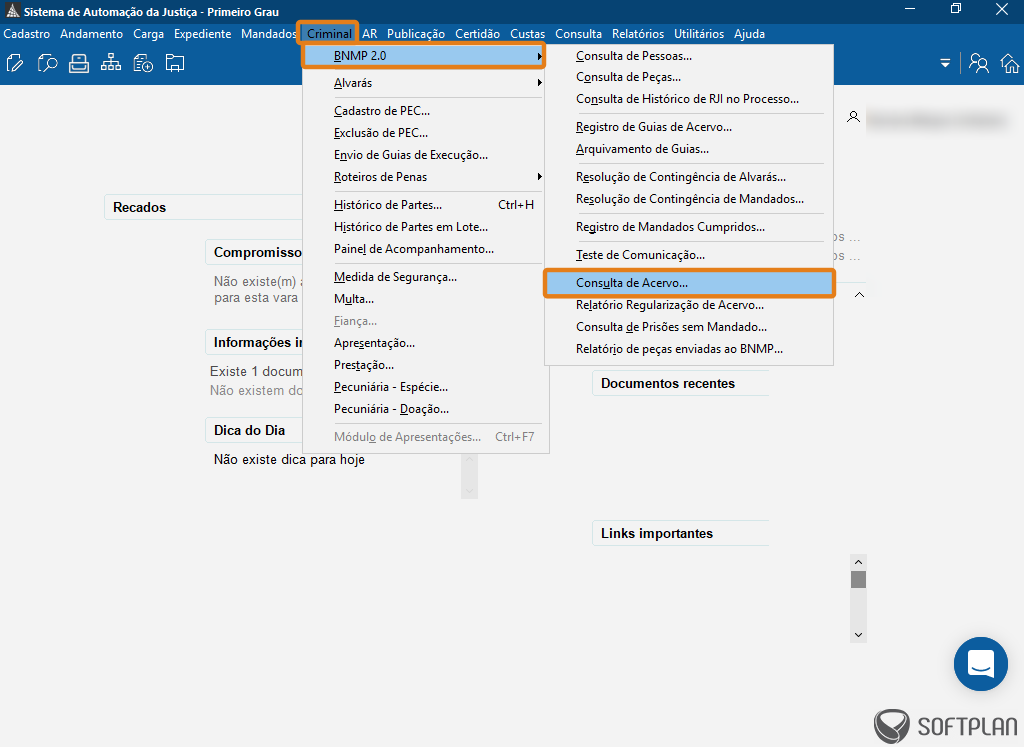Select BNMP 2.0 submenu item
The height and width of the screenshot is (747, 1024).
point(423,56)
